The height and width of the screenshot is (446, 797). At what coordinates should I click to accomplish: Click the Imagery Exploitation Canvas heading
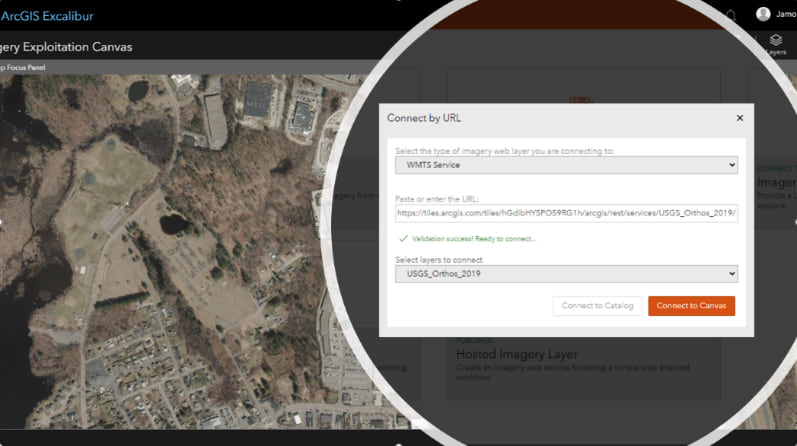click(x=66, y=47)
